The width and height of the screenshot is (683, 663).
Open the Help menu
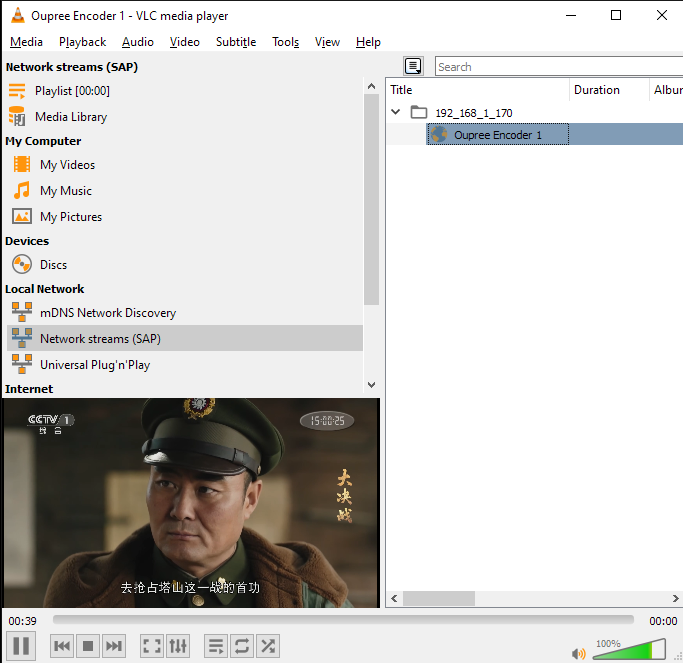368,42
